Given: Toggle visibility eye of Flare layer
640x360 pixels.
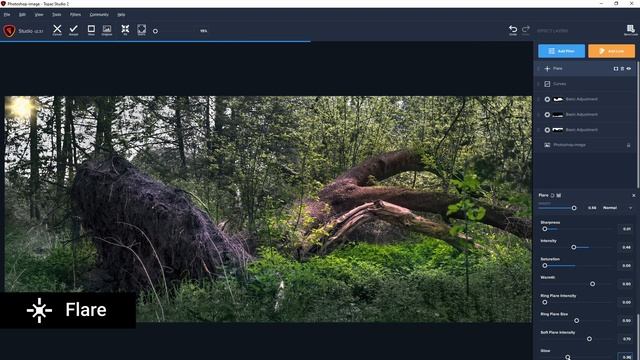Looking at the screenshot, I should tap(629, 69).
